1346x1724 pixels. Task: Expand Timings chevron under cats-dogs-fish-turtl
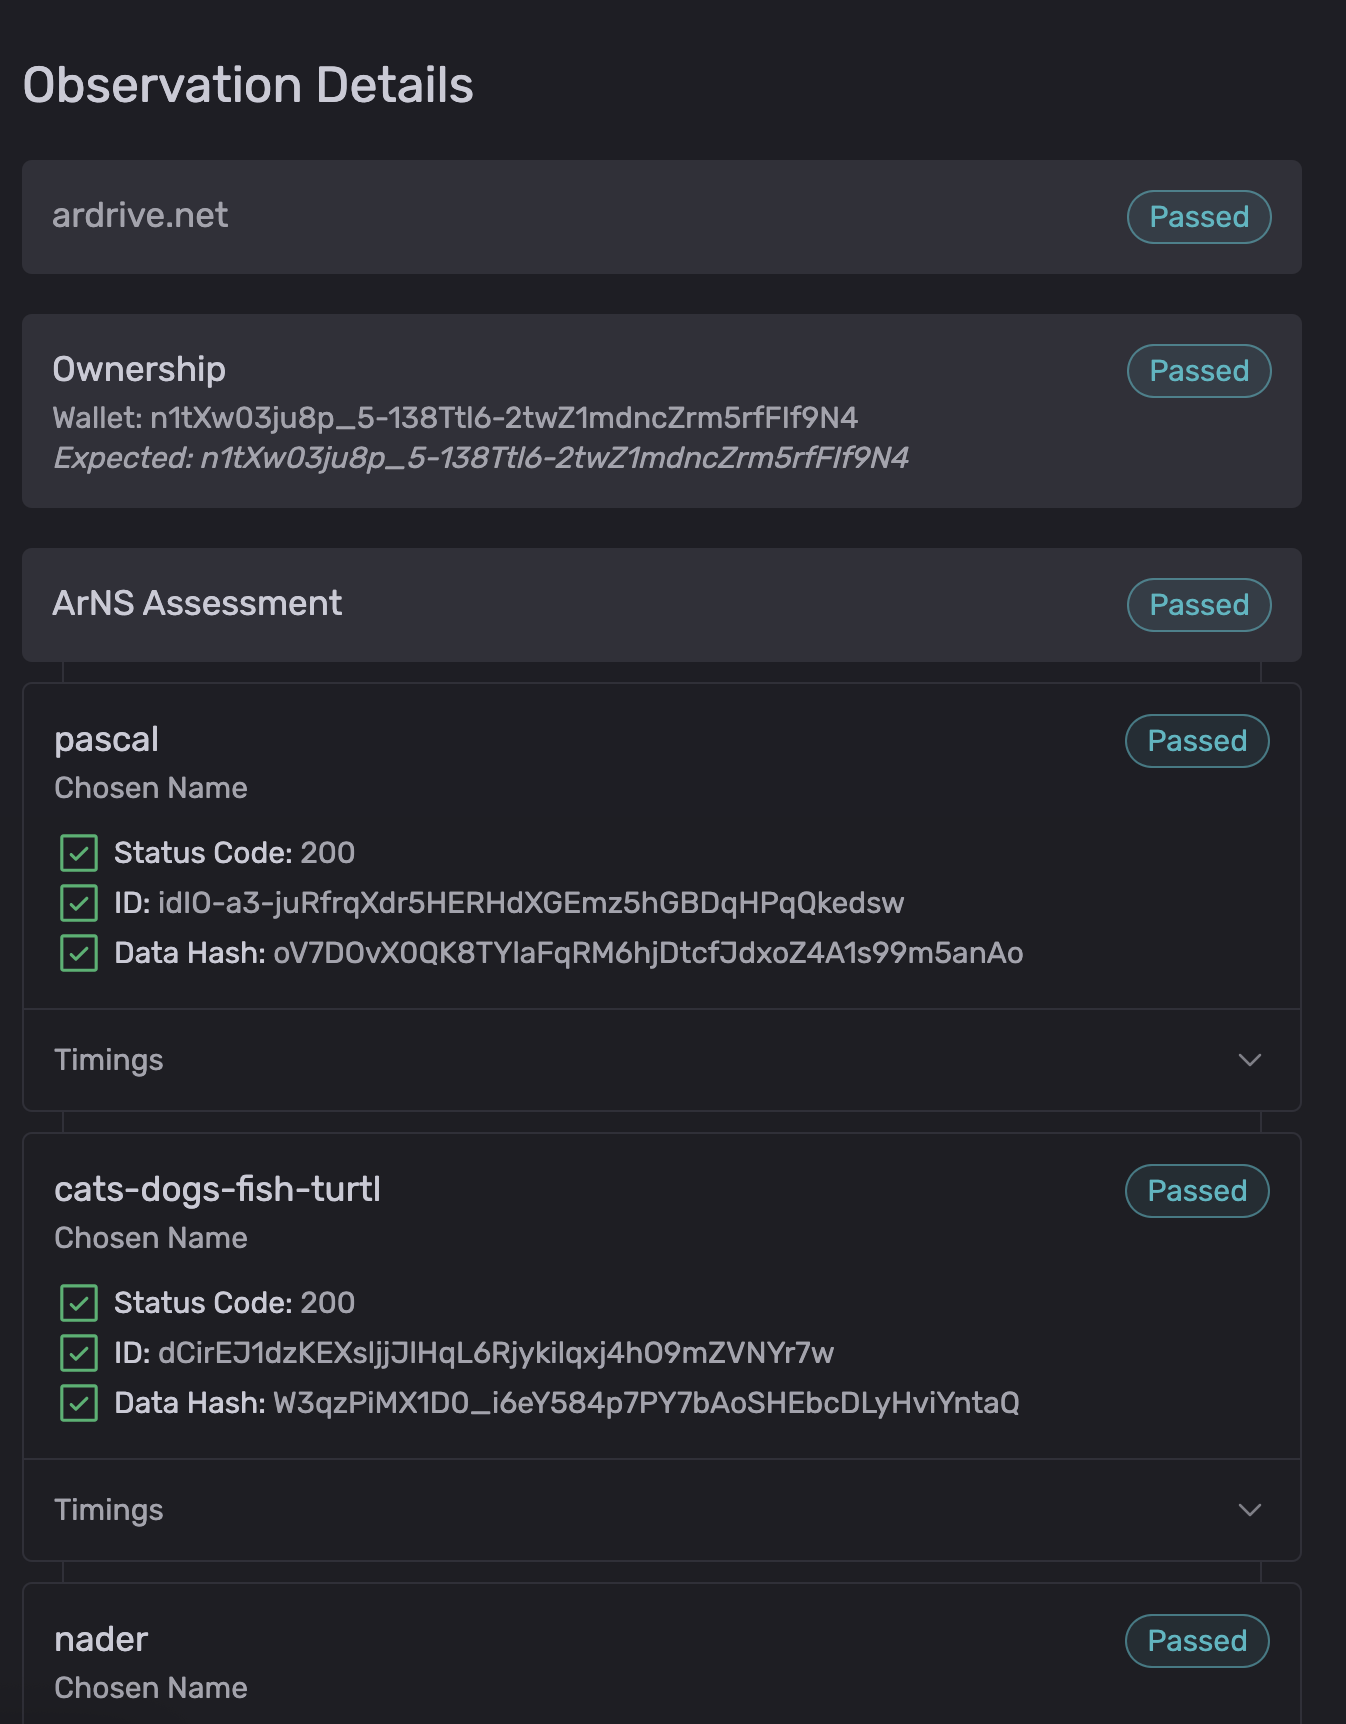coord(1249,1510)
